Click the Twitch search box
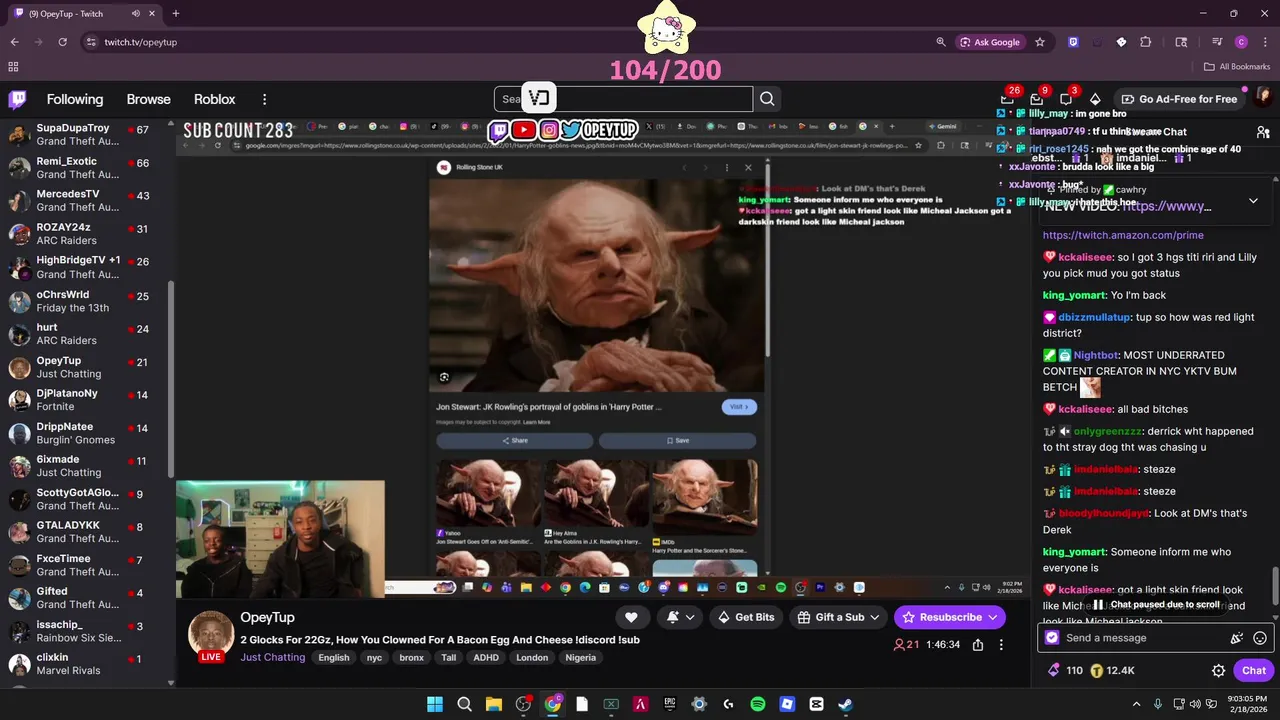Image resolution: width=1280 pixels, height=720 pixels. coord(623,99)
